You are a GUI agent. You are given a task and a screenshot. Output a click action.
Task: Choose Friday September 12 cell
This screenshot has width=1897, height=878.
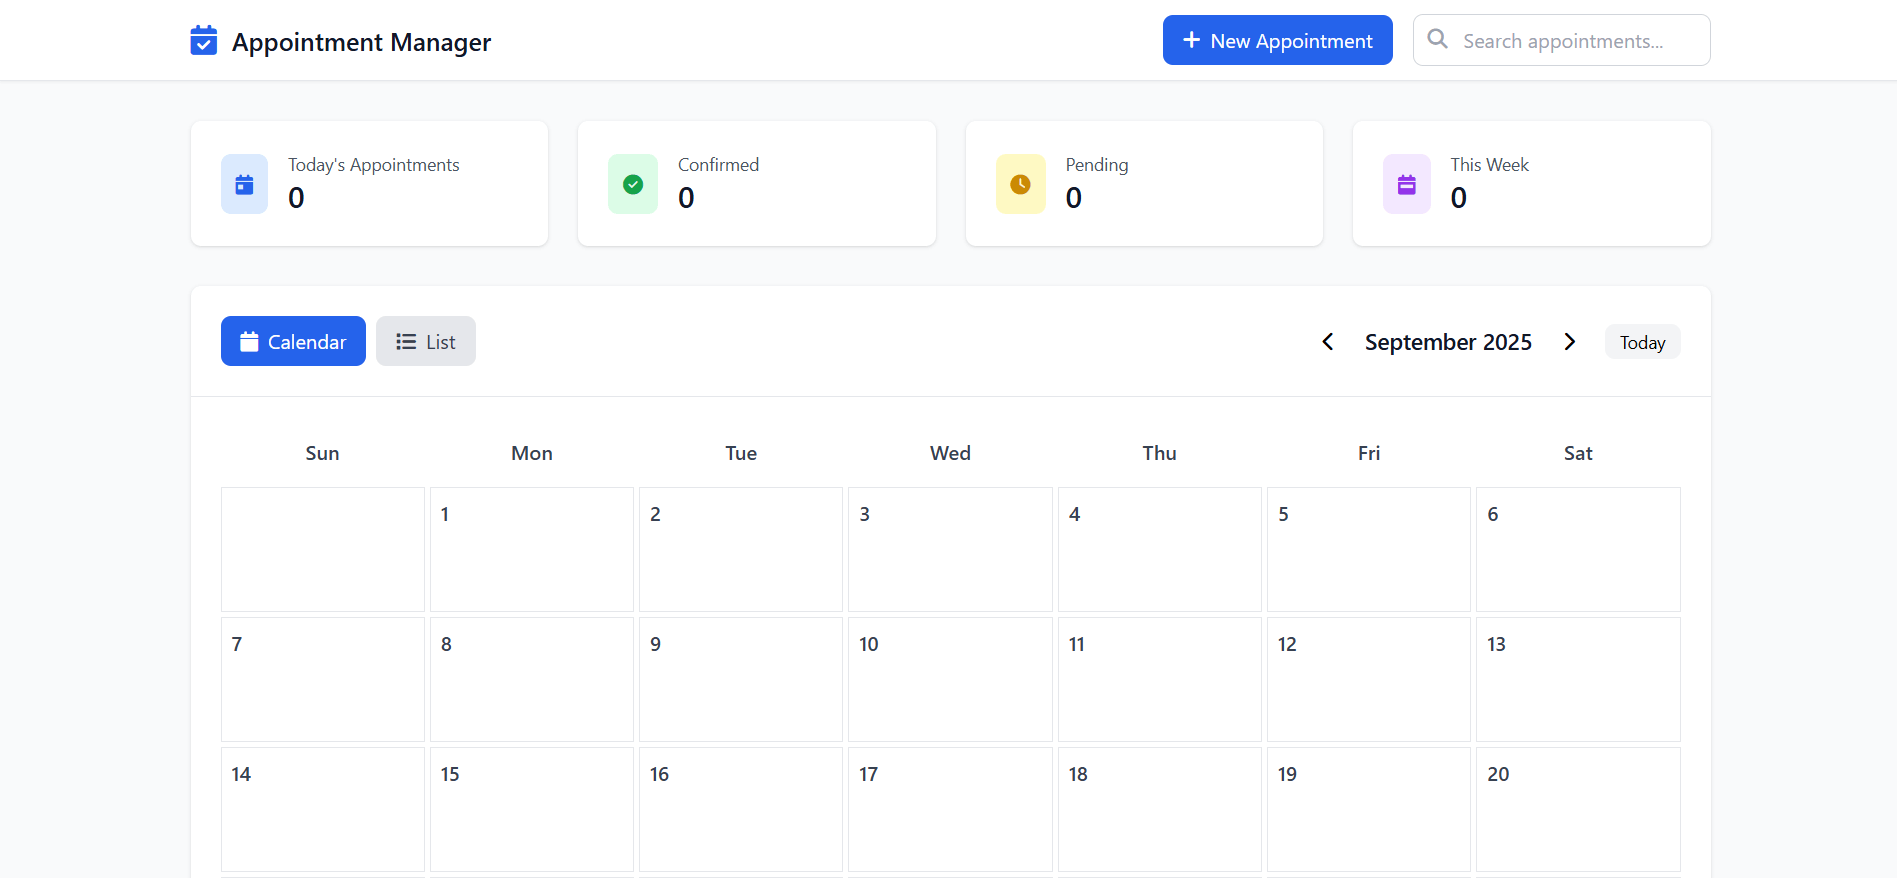(x=1368, y=679)
